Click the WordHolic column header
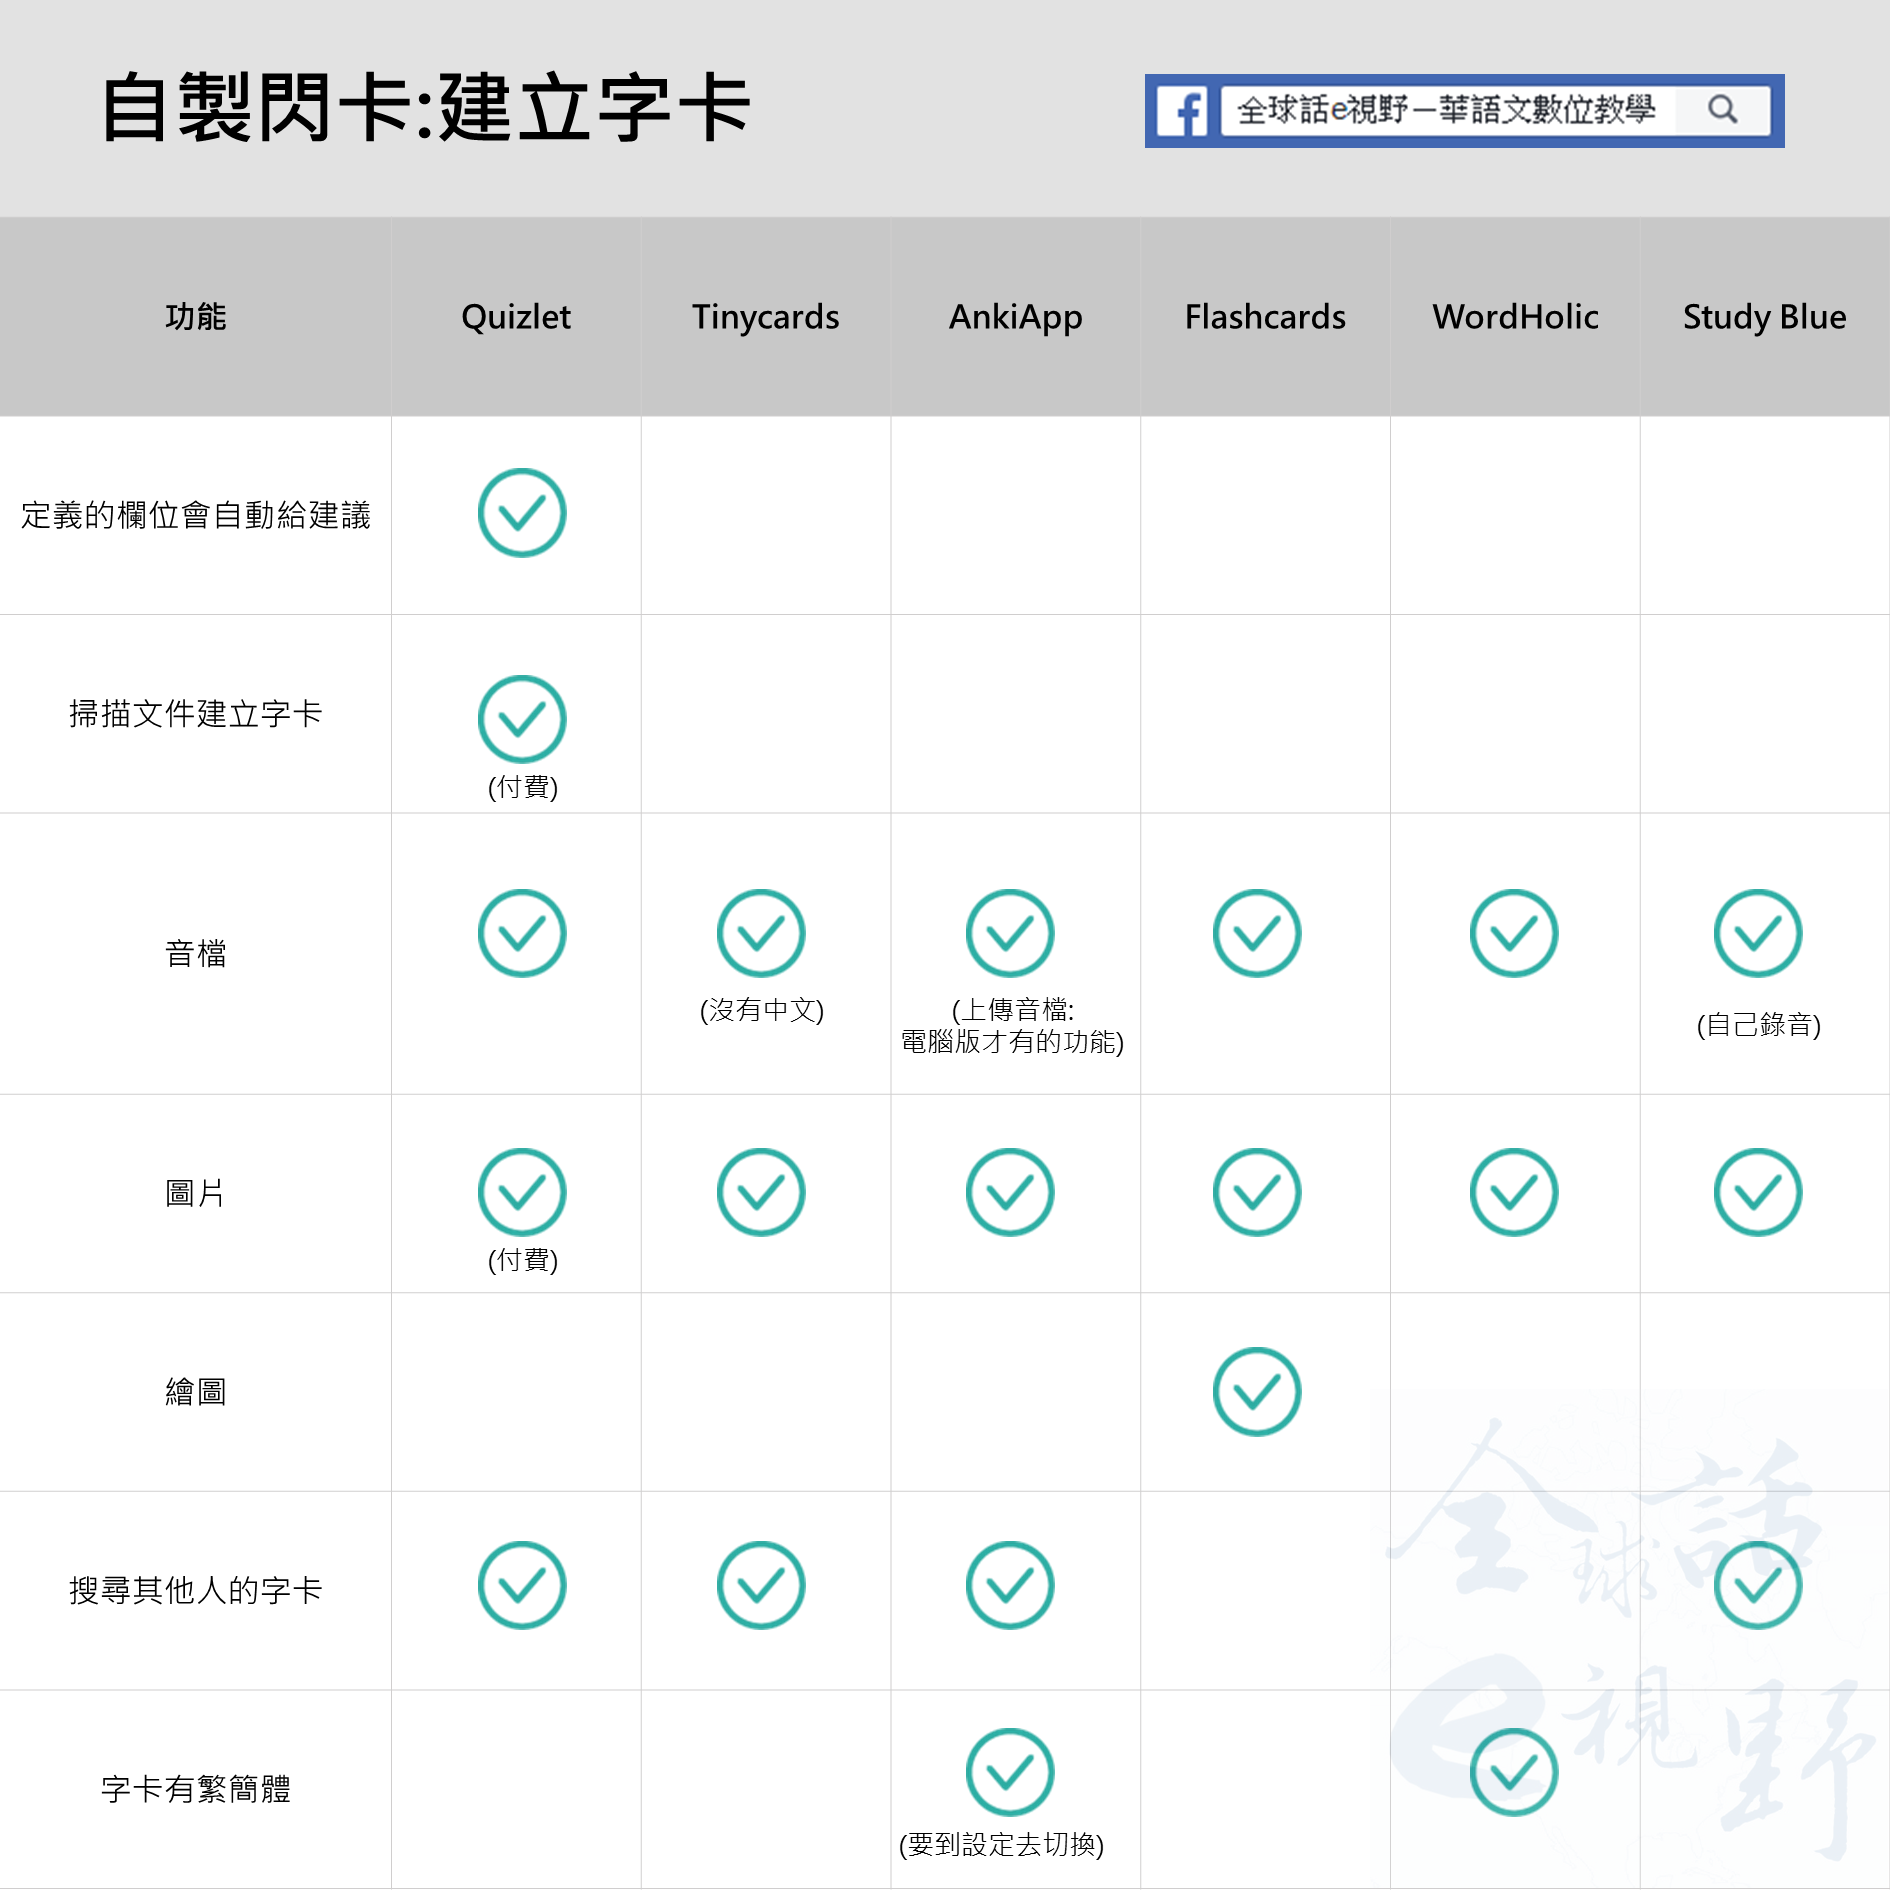 click(1515, 317)
